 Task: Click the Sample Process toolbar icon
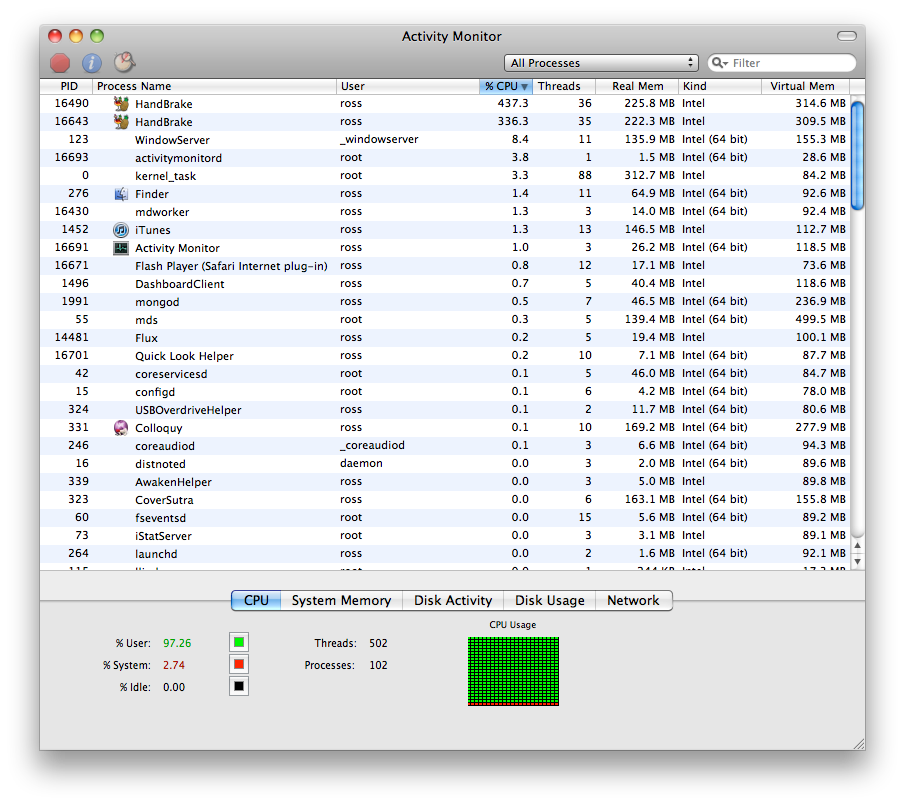point(124,63)
